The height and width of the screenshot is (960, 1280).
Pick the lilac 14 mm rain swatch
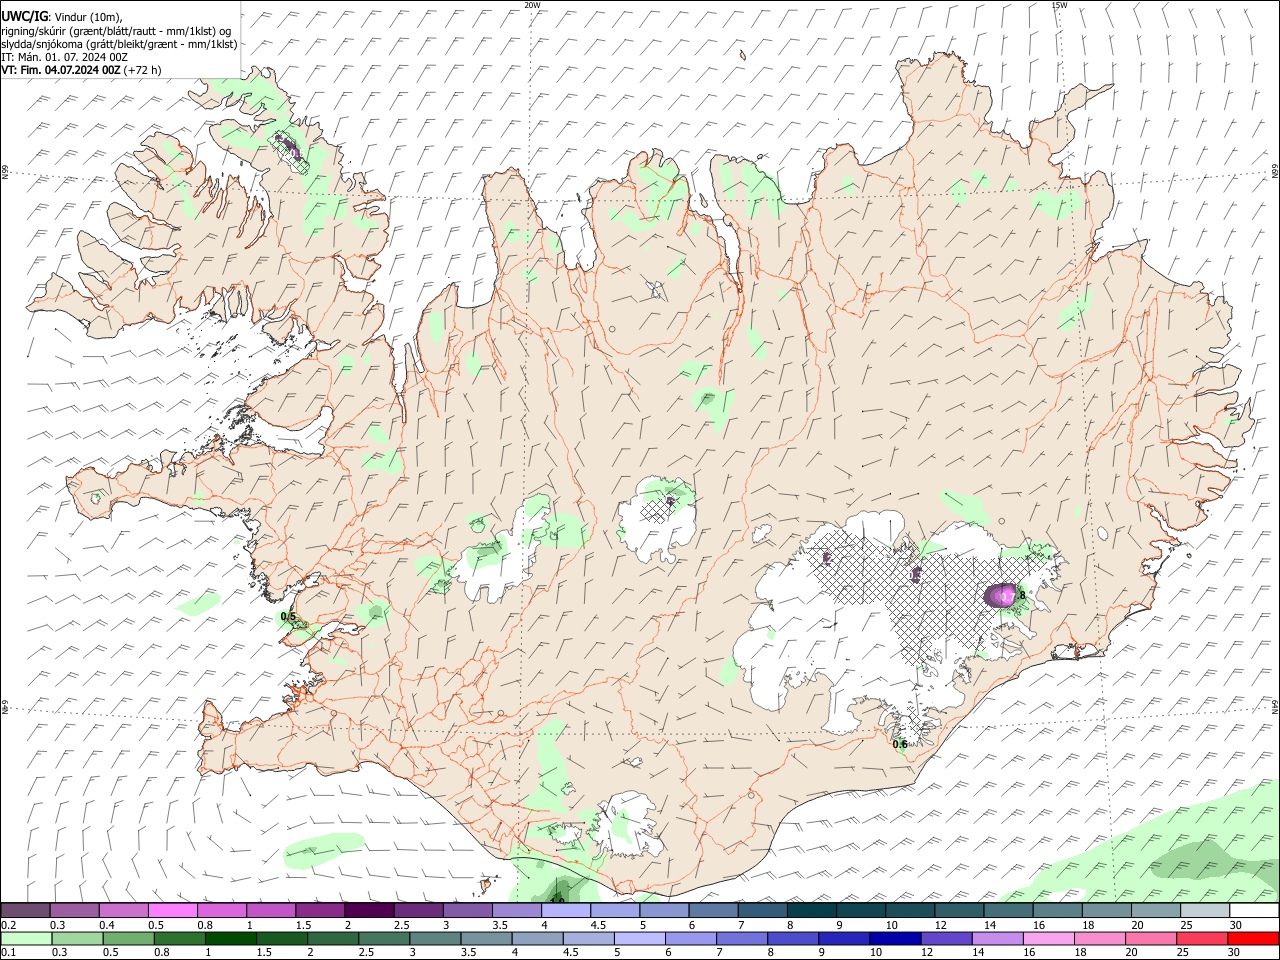point(998,939)
